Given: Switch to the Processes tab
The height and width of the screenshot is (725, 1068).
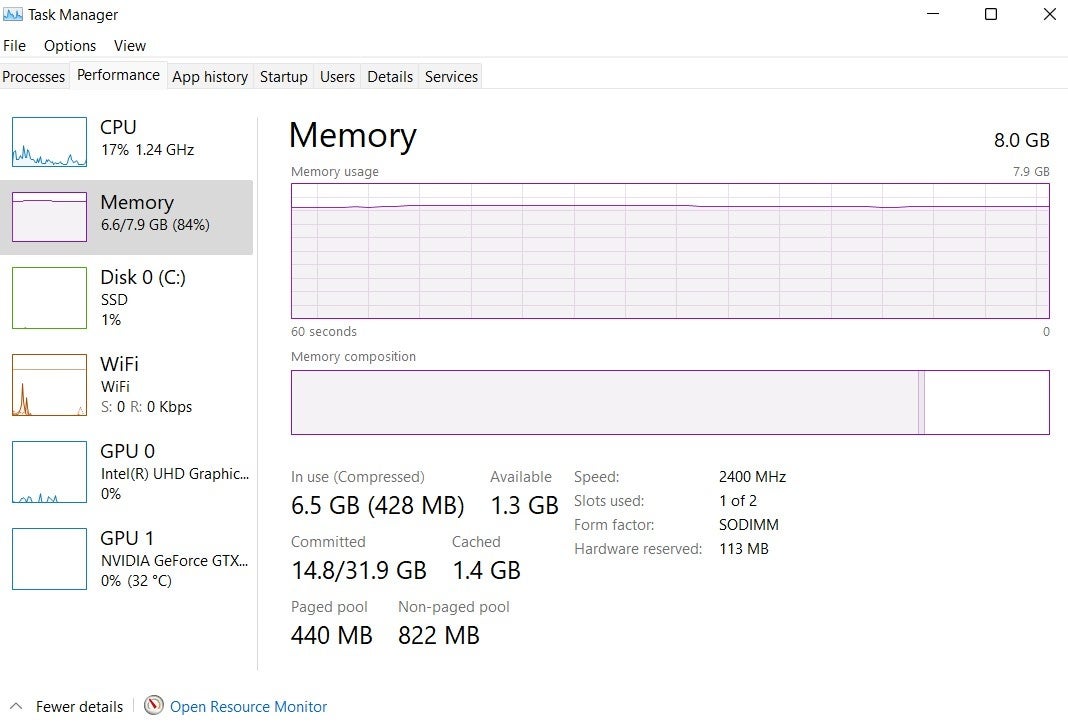Looking at the screenshot, I should click(34, 77).
